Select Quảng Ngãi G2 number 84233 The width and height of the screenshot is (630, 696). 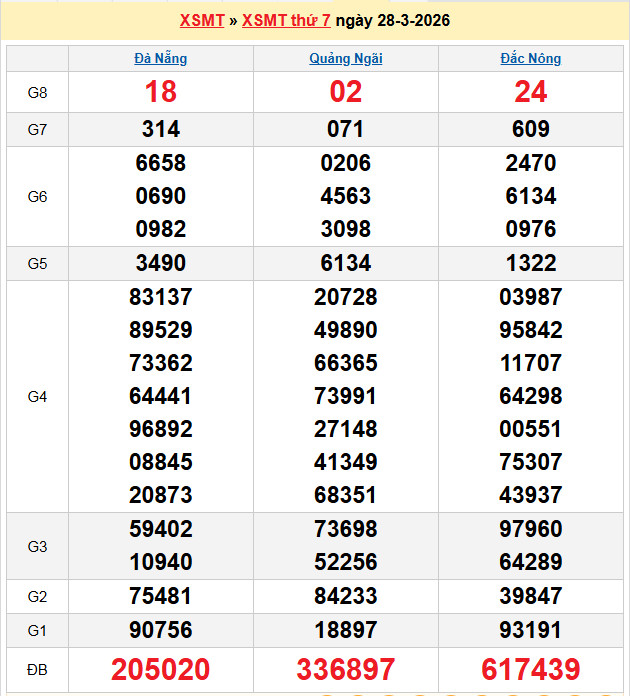pyautogui.click(x=346, y=596)
